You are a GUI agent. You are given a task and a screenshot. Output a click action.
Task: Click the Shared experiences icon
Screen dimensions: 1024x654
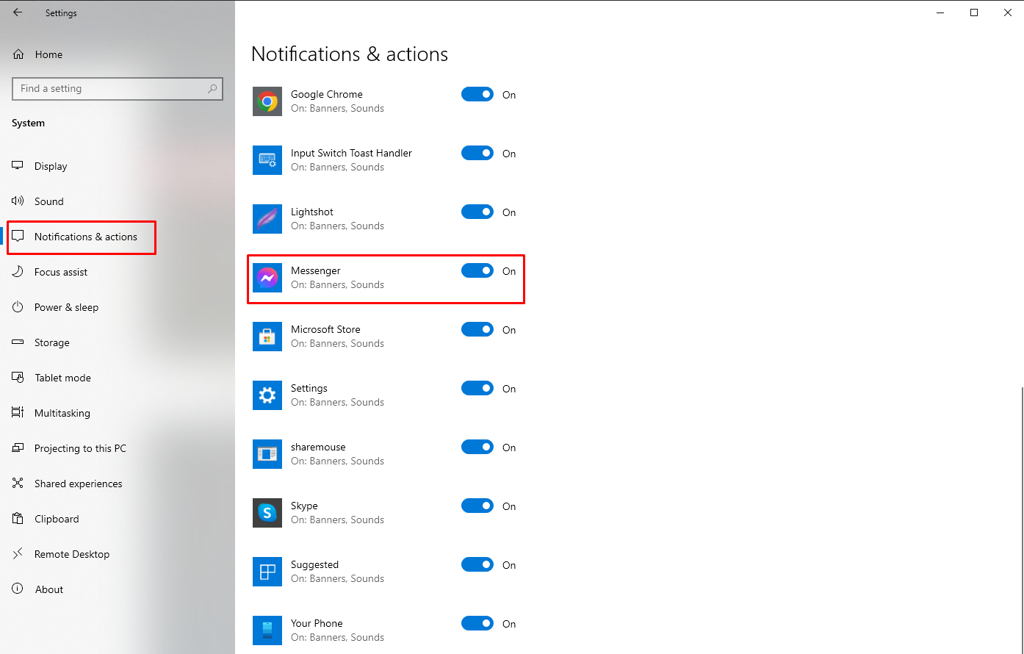18,483
